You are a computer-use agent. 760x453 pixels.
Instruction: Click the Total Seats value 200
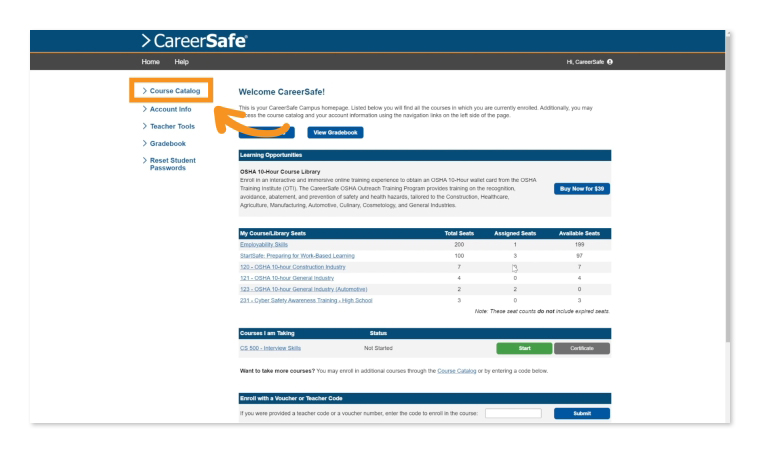[459, 245]
